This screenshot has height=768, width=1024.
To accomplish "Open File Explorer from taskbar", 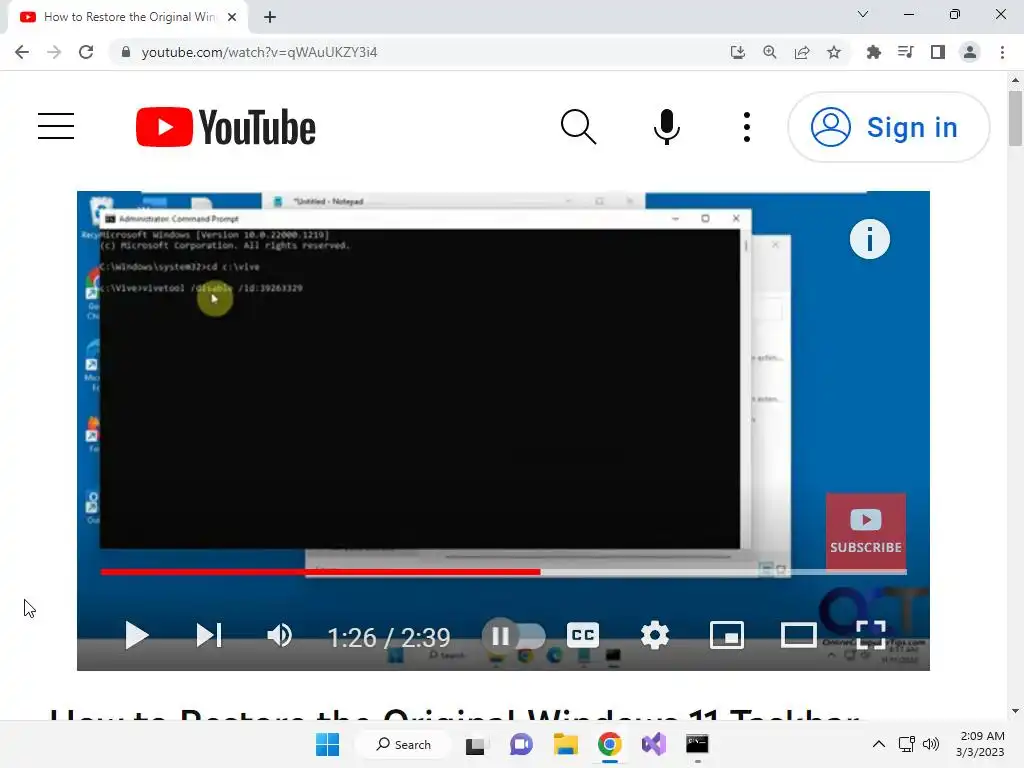I will (x=566, y=744).
